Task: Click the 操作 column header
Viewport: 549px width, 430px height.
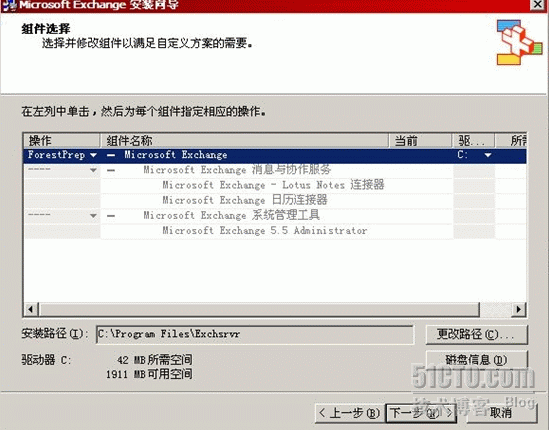Action: 62,140
